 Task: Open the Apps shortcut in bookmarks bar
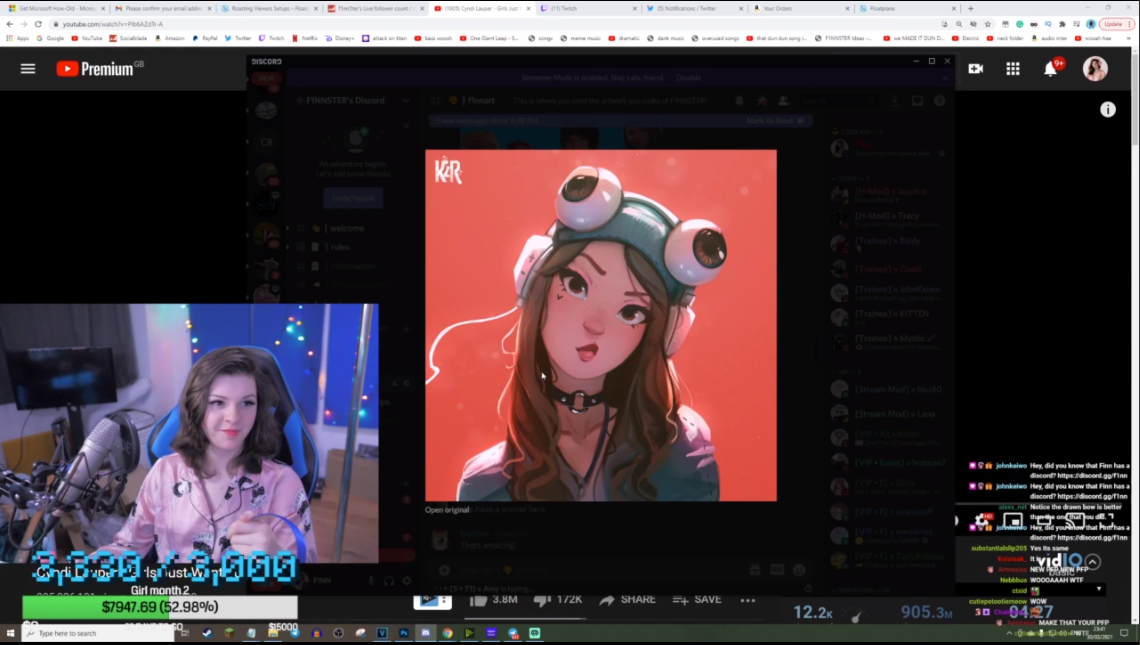[x=18, y=38]
